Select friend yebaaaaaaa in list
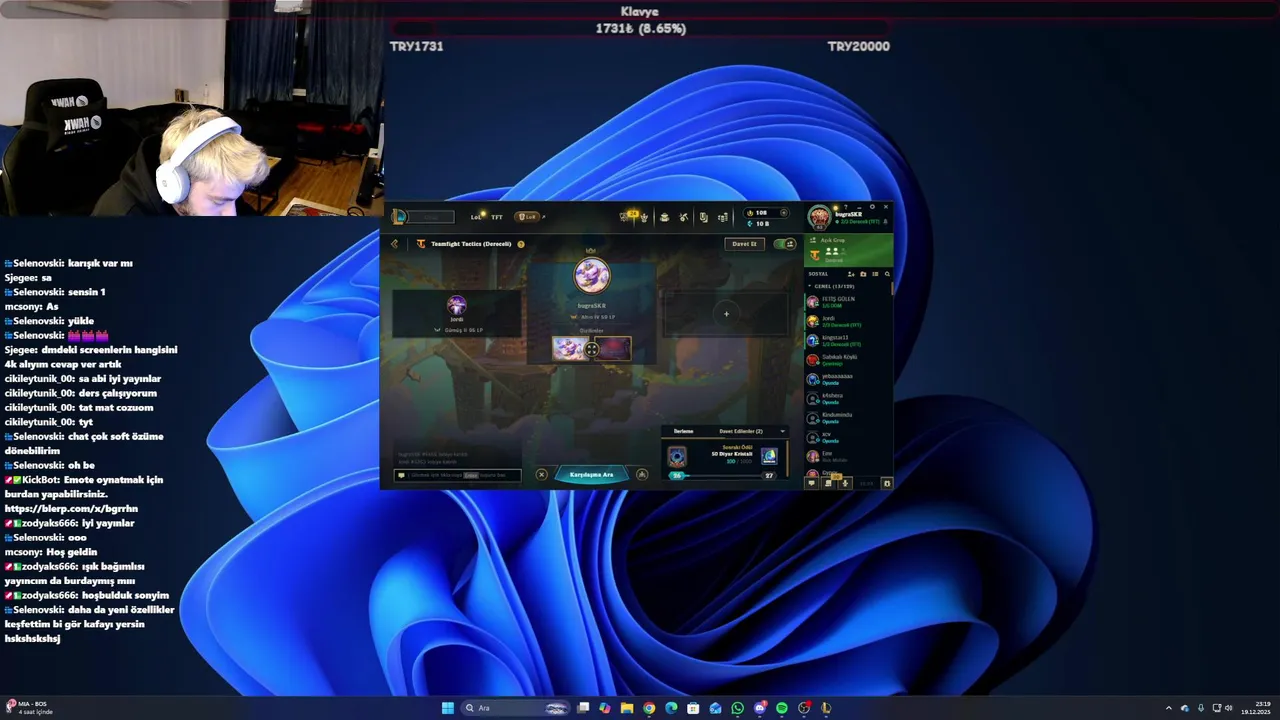The height and width of the screenshot is (720, 1280). point(848,379)
